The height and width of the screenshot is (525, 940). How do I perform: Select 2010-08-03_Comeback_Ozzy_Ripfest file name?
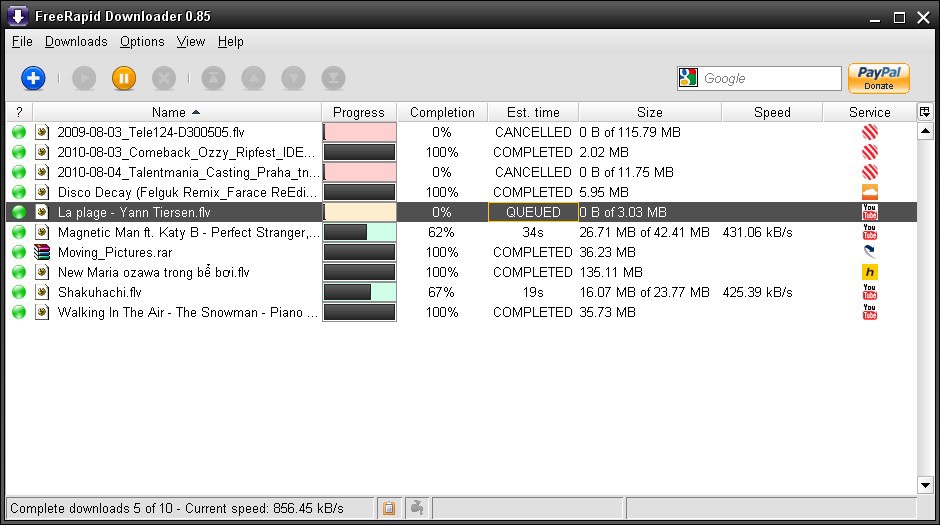[186, 152]
